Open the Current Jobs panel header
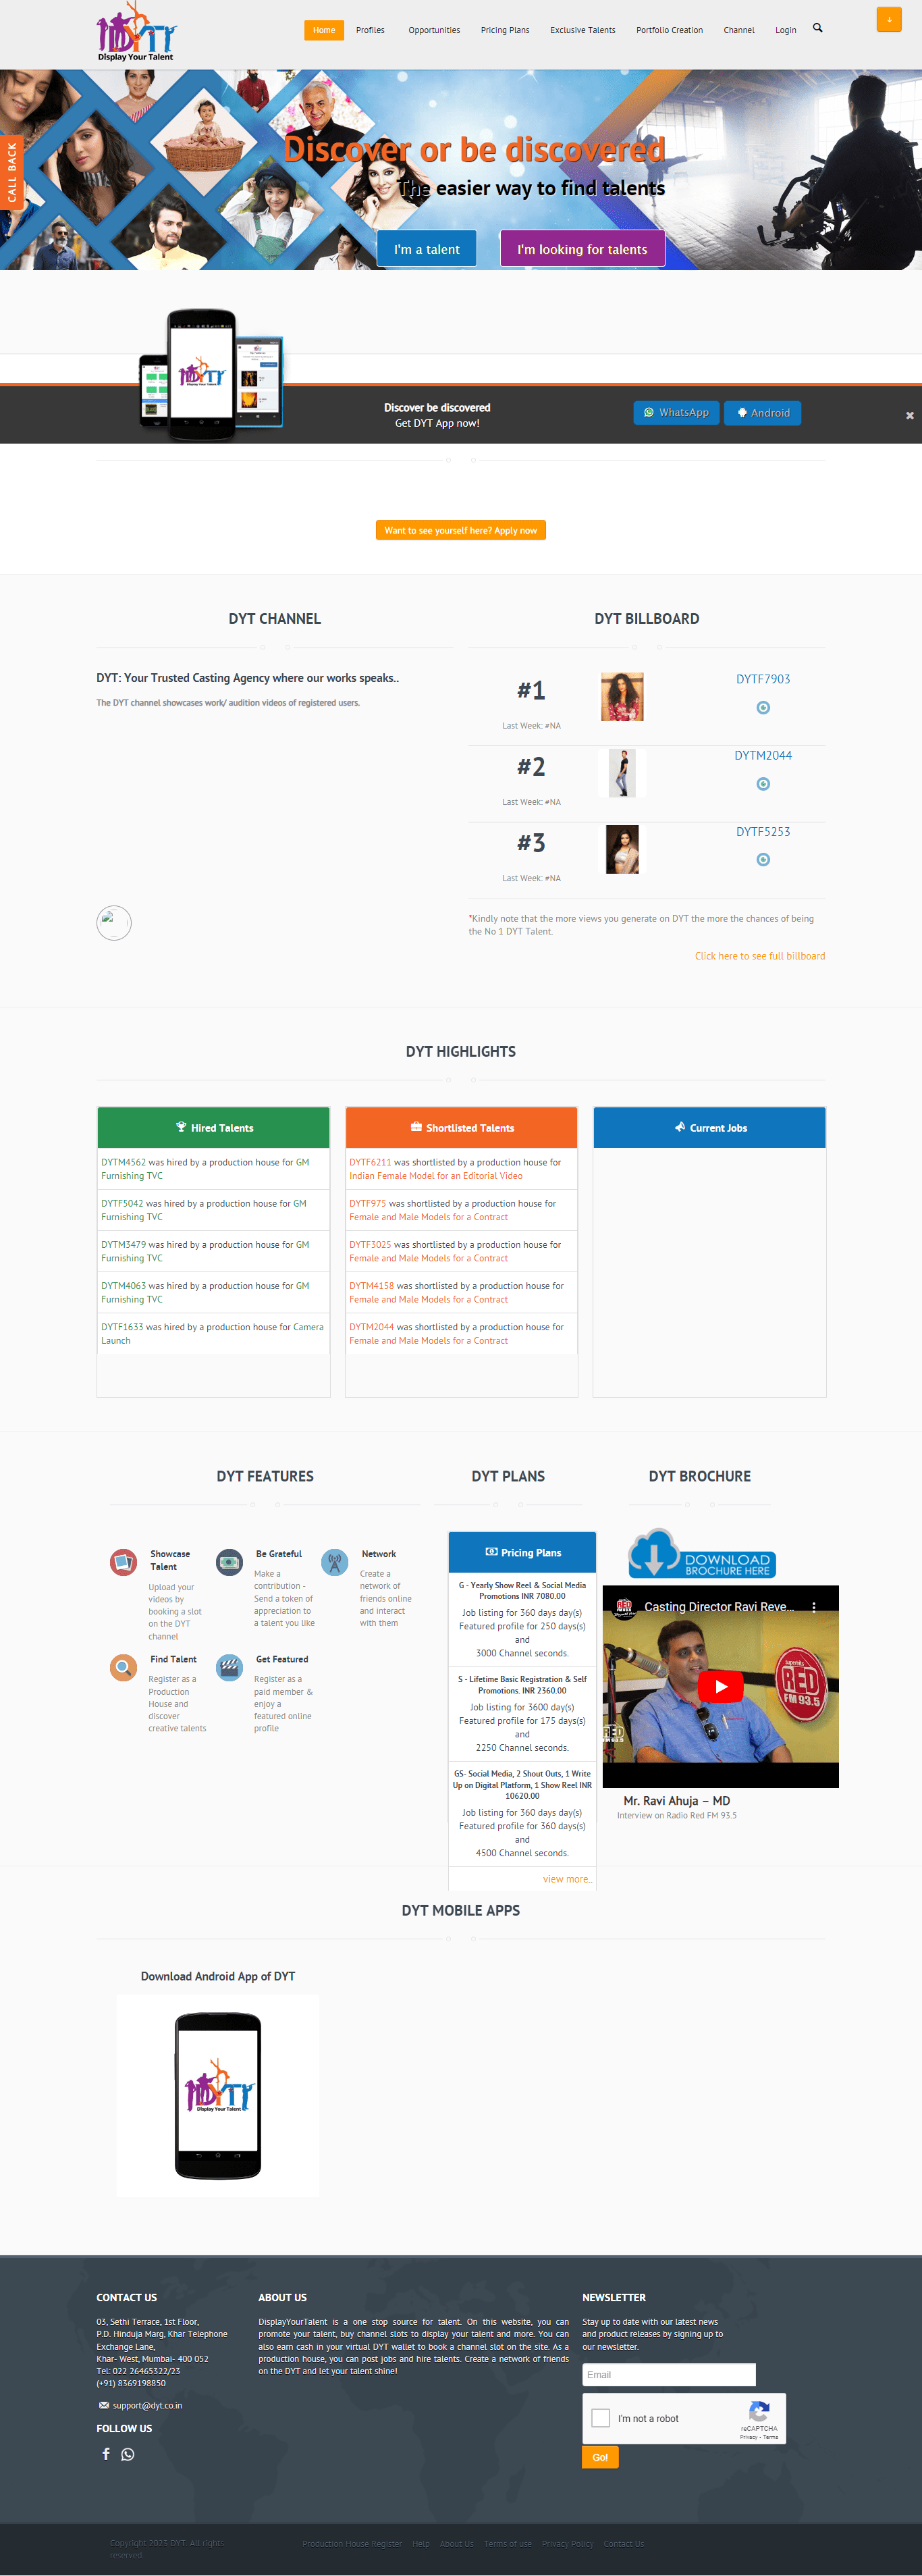The image size is (922, 2576). [709, 1127]
